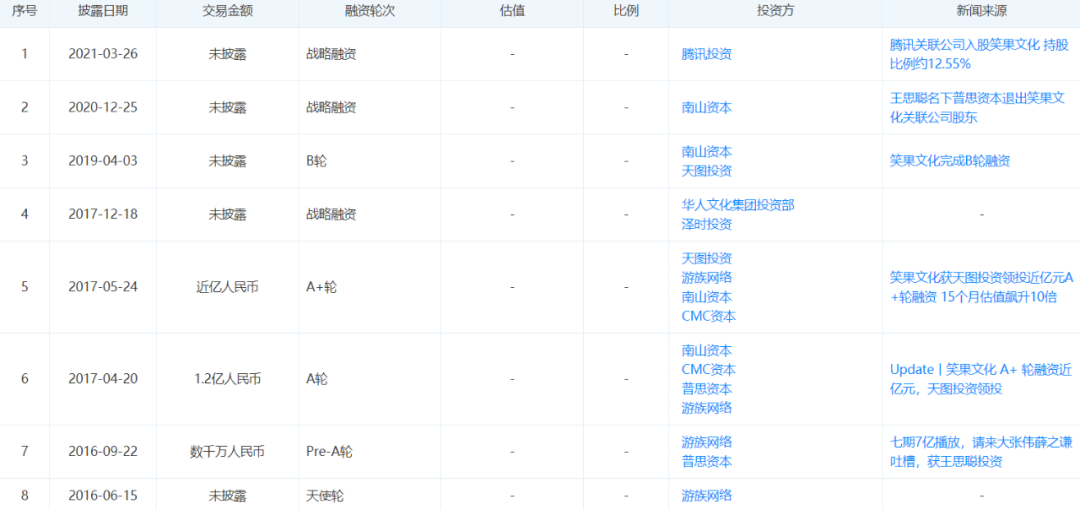Select the 融资轮次 column header
The image size is (1080, 510).
tap(370, 13)
